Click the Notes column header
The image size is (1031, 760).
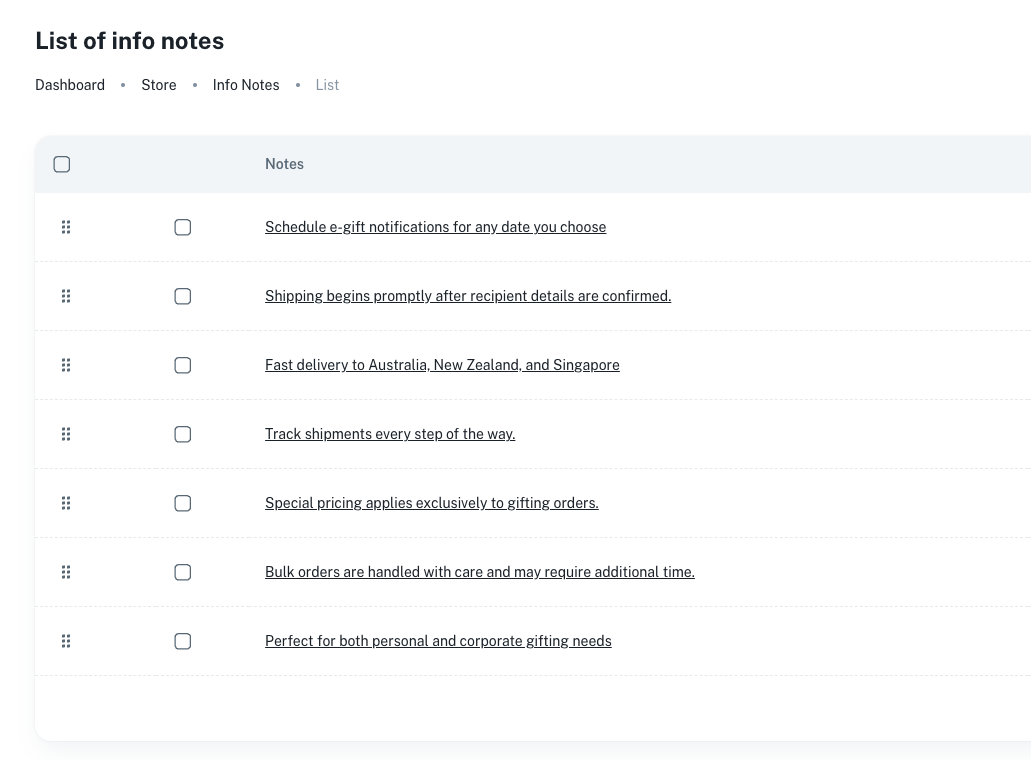284,164
